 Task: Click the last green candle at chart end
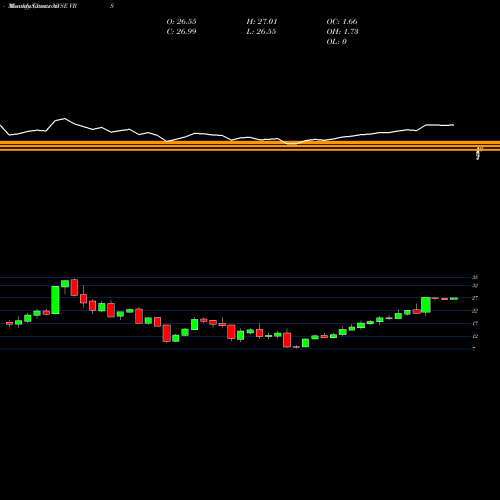tap(454, 299)
